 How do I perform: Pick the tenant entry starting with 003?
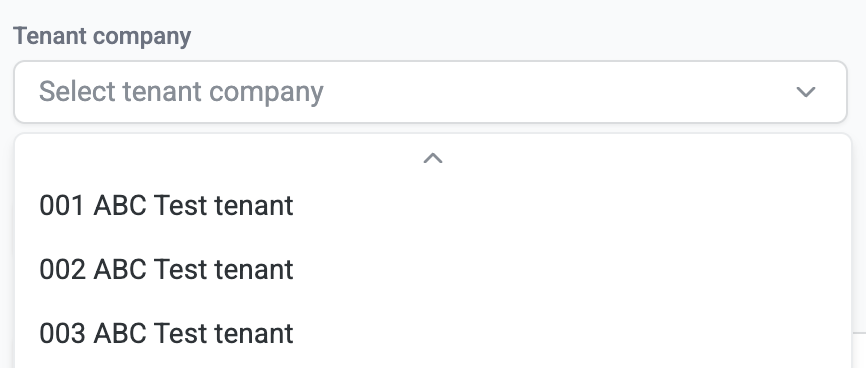[432, 334]
